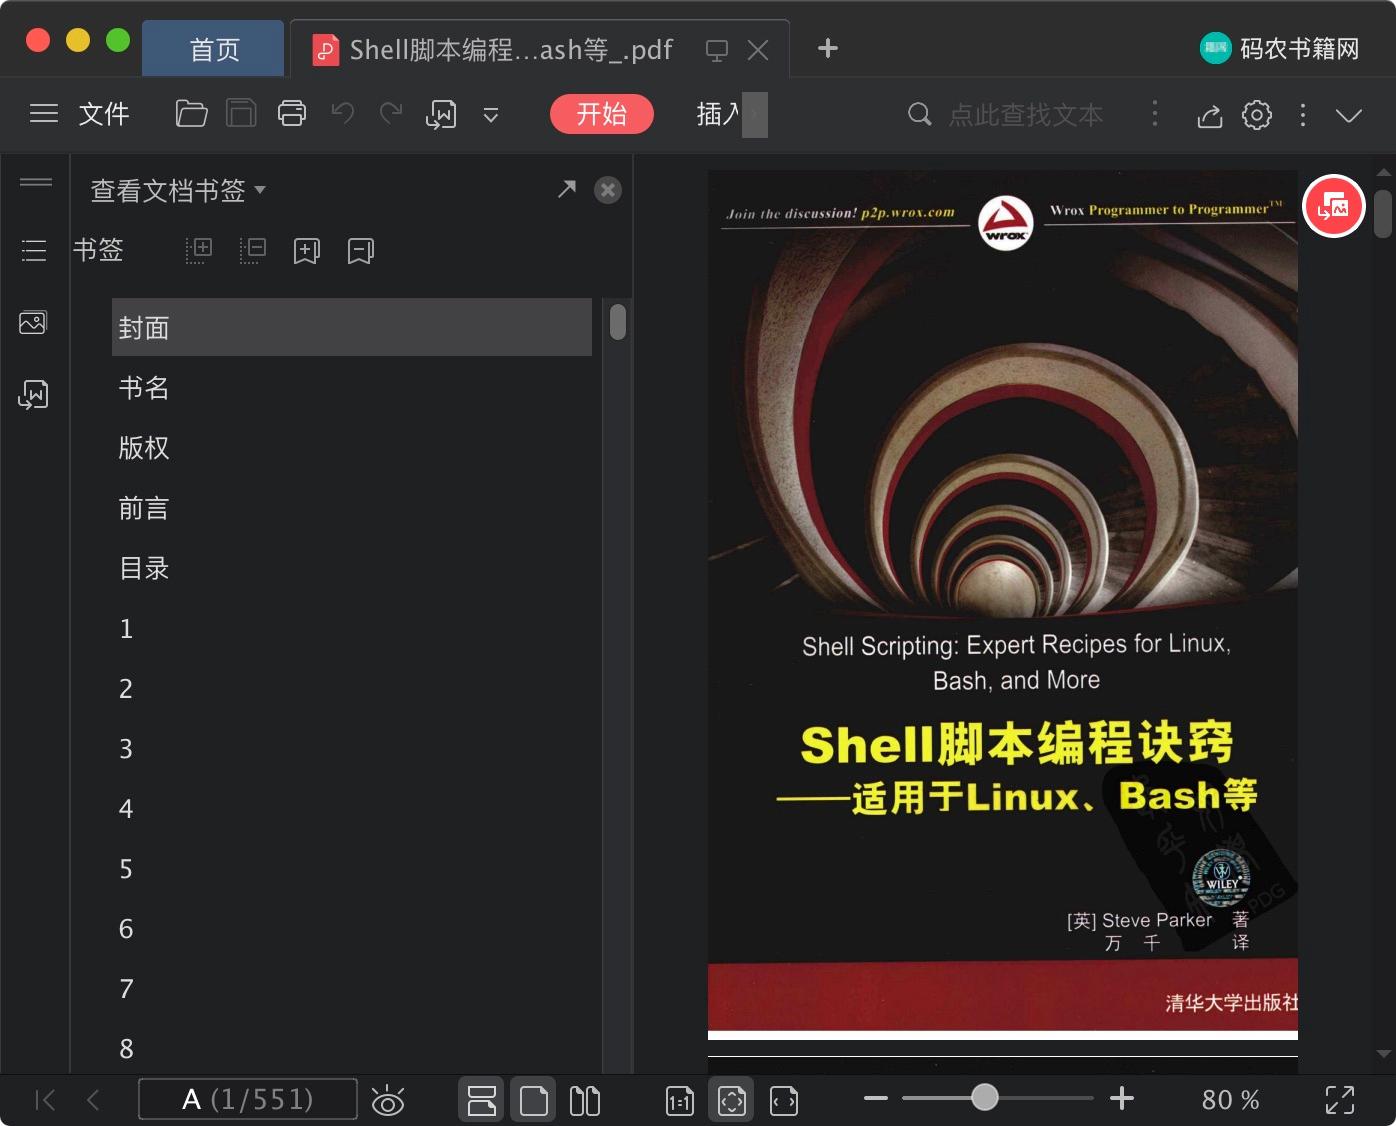The width and height of the screenshot is (1396, 1126).
Task: Click the zoom out minus button
Action: pos(876,1098)
